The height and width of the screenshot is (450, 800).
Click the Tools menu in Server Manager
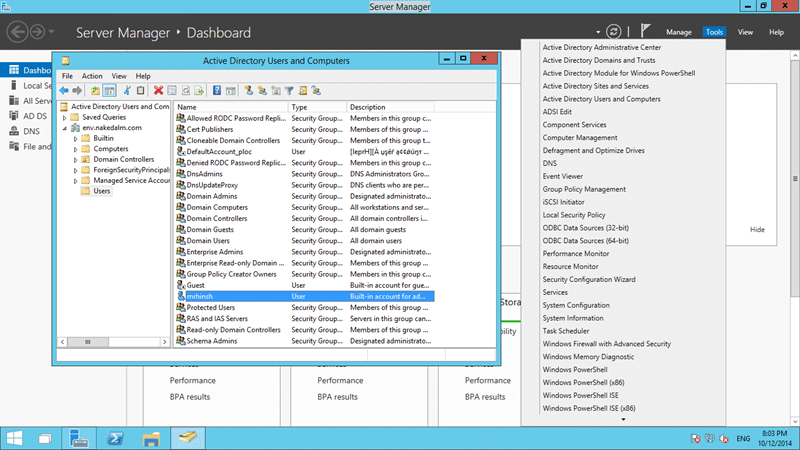[x=714, y=32]
